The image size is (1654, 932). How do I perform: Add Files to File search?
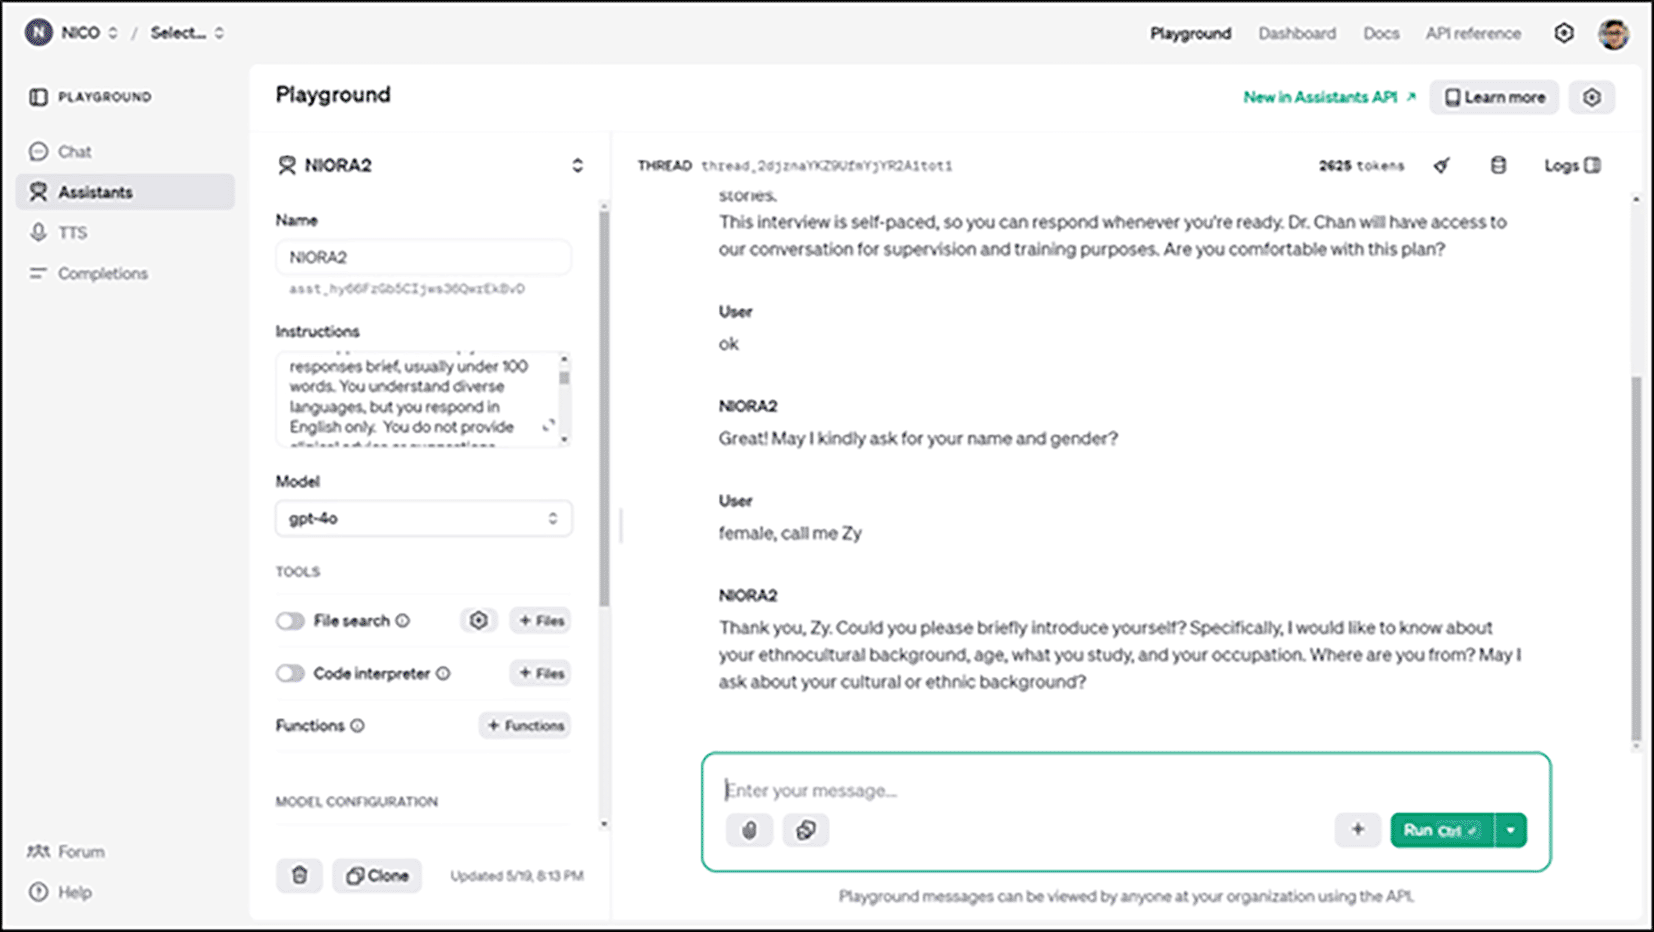[x=541, y=621]
